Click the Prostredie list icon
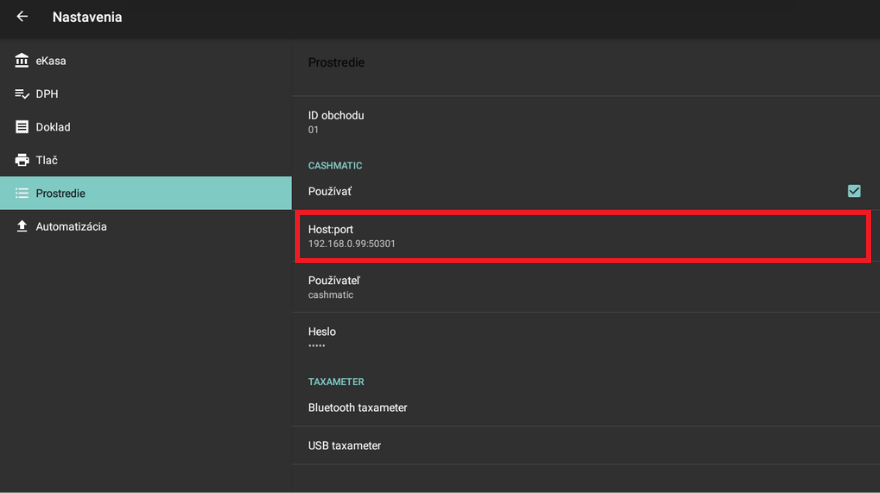 click(22, 193)
